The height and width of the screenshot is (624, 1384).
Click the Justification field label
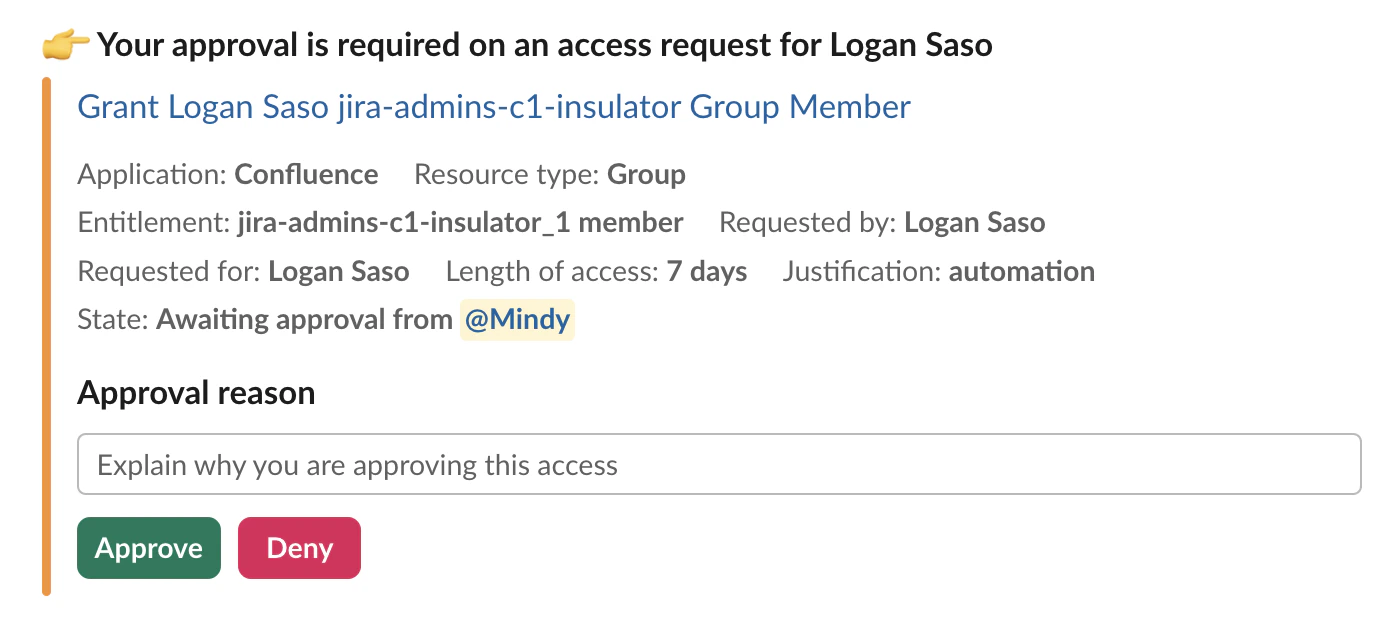(x=862, y=272)
